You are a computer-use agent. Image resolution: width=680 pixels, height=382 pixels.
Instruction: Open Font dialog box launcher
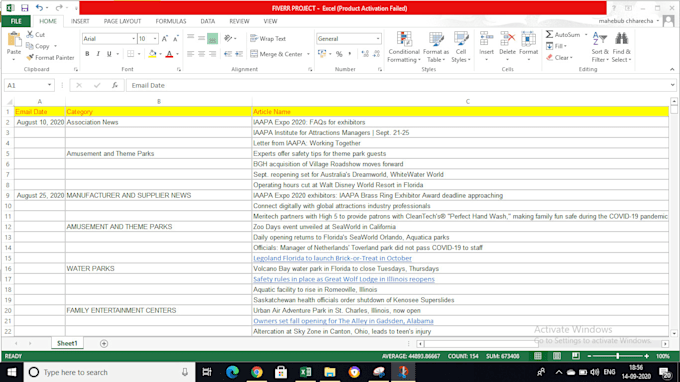click(x=179, y=69)
